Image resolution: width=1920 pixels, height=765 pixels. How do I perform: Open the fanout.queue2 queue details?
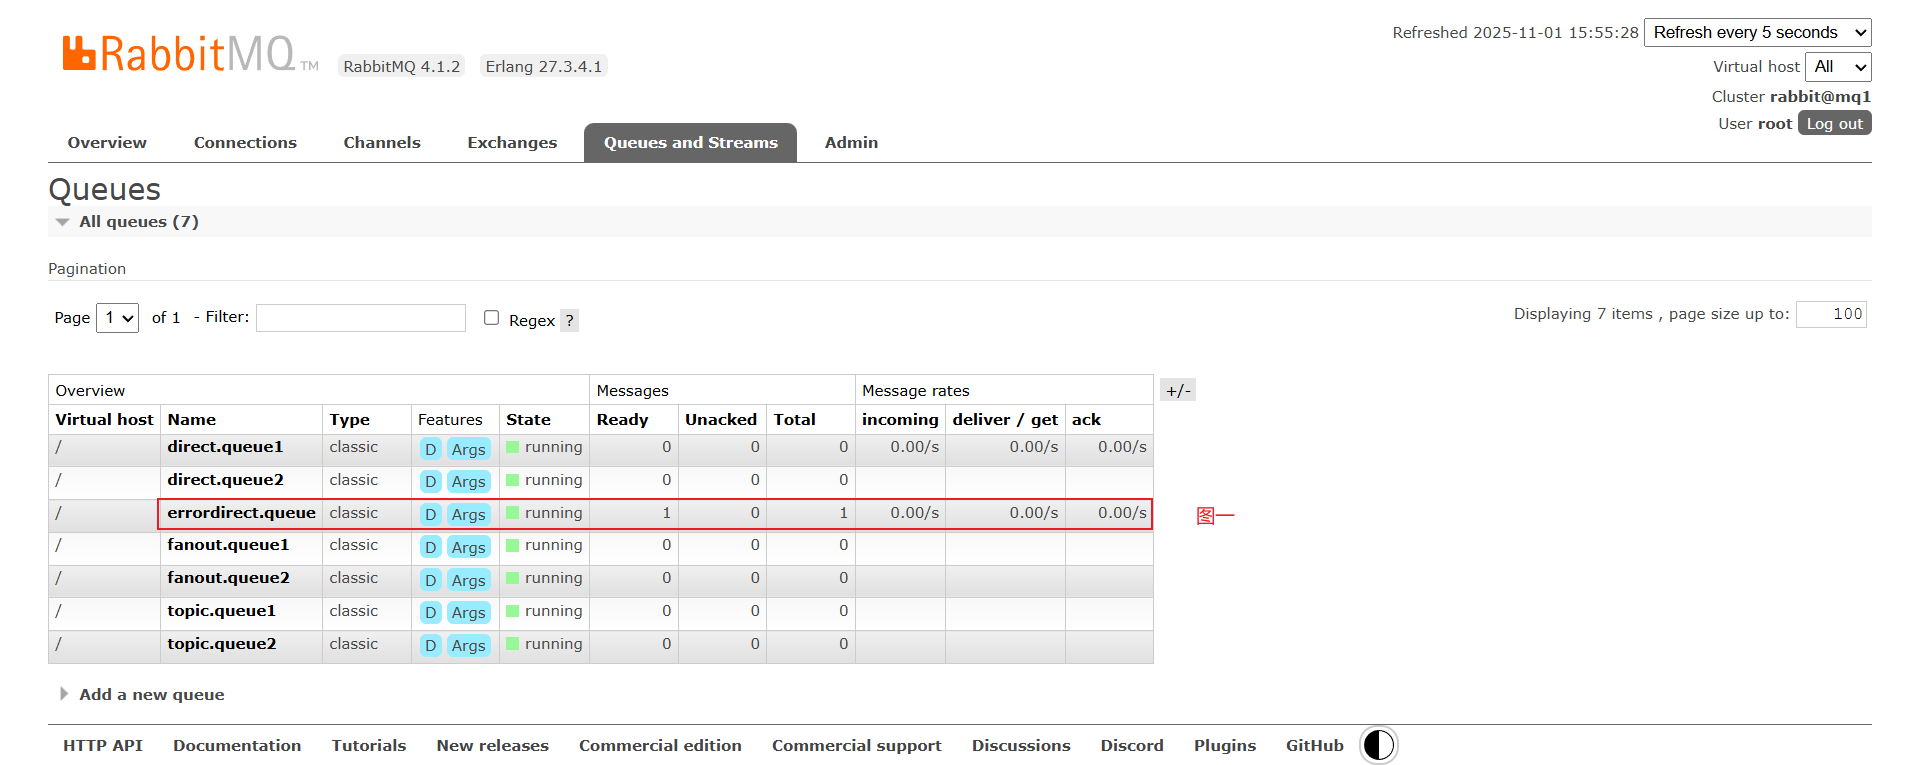tap(228, 578)
